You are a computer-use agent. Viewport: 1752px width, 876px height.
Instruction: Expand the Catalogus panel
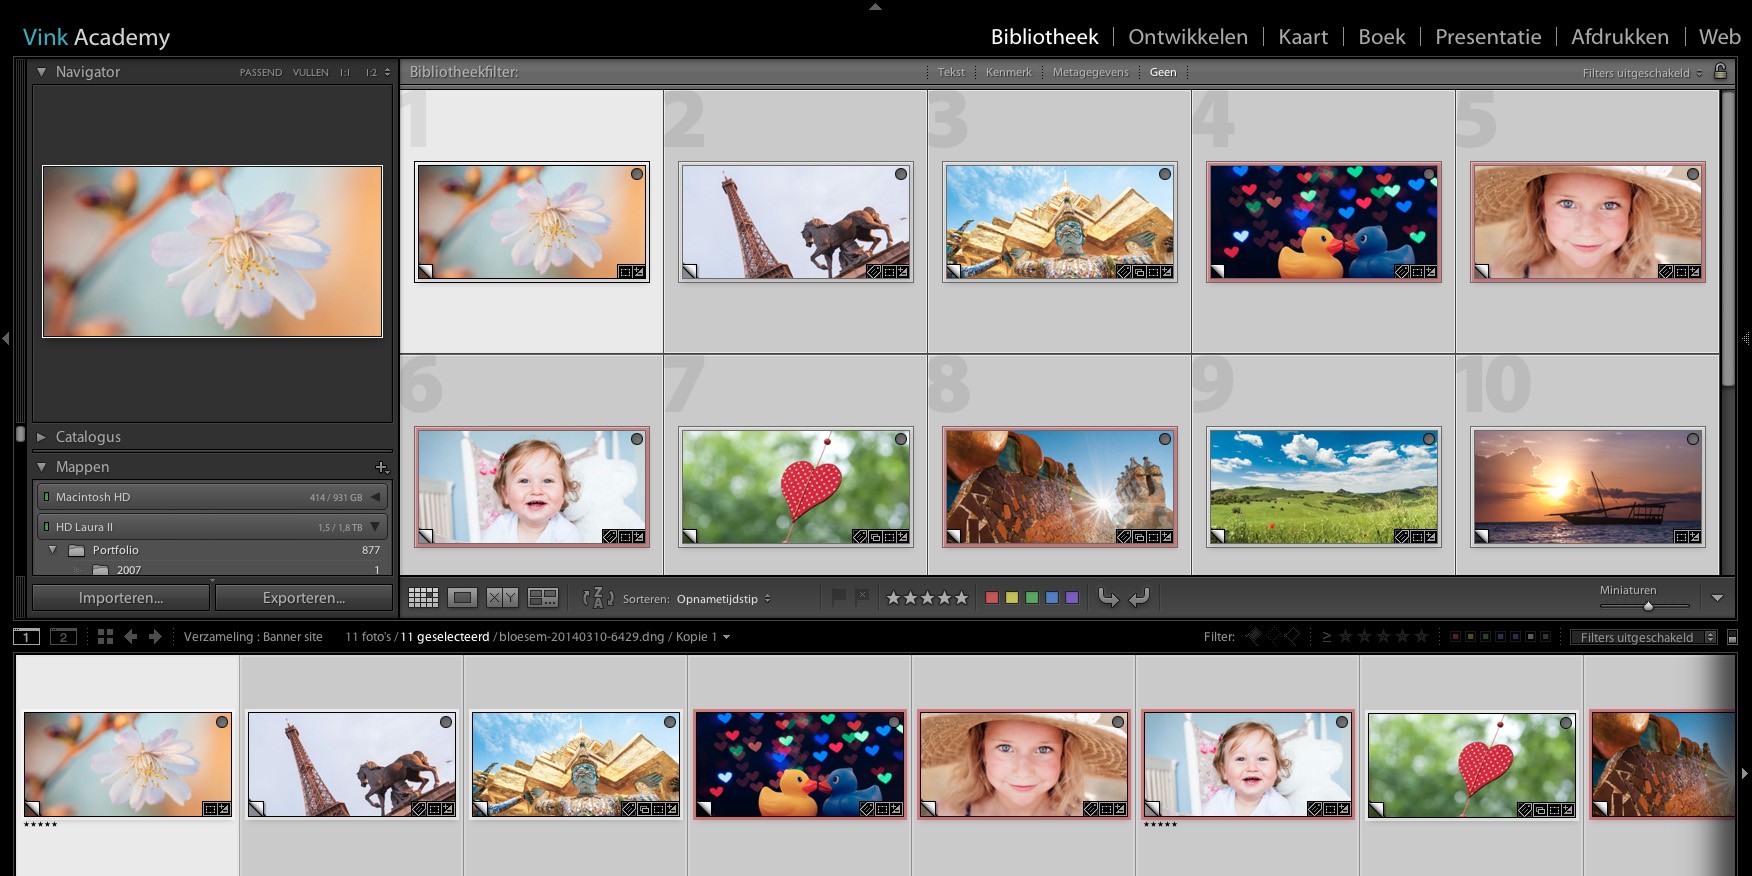click(x=41, y=437)
